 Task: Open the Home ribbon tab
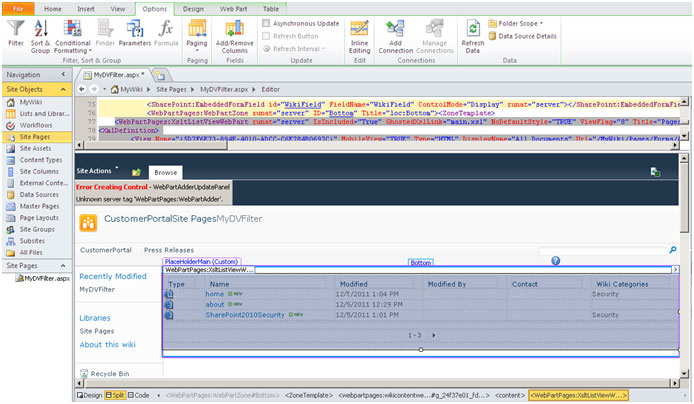point(53,9)
